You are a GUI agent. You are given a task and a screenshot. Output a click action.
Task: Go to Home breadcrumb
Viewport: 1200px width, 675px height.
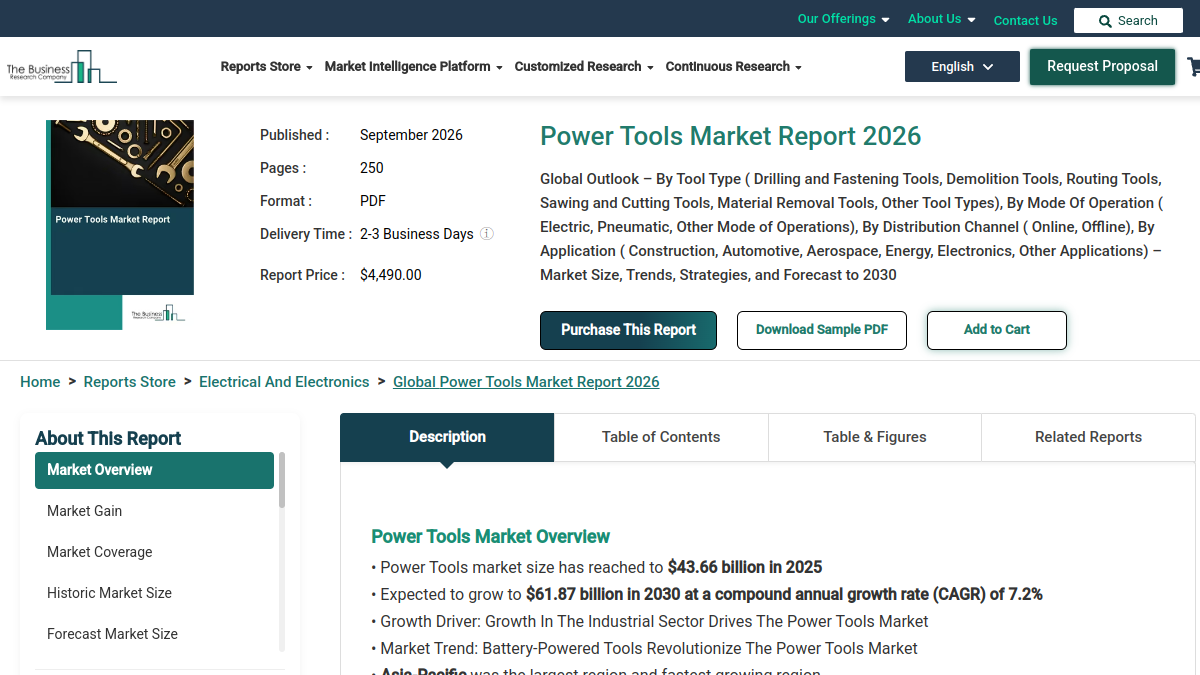40,382
